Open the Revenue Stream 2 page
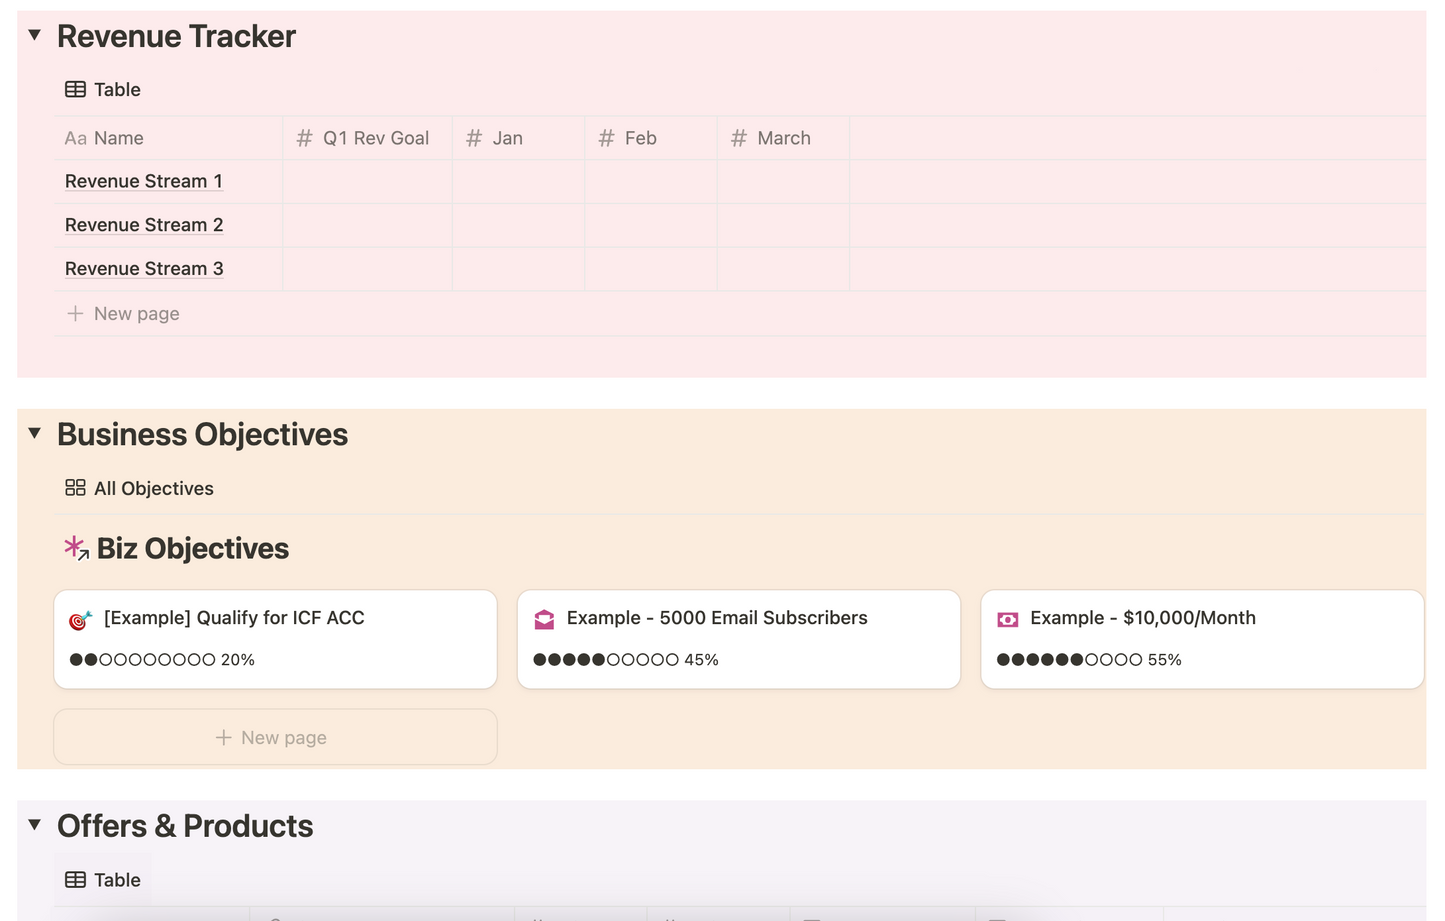The width and height of the screenshot is (1445, 921). tap(143, 225)
